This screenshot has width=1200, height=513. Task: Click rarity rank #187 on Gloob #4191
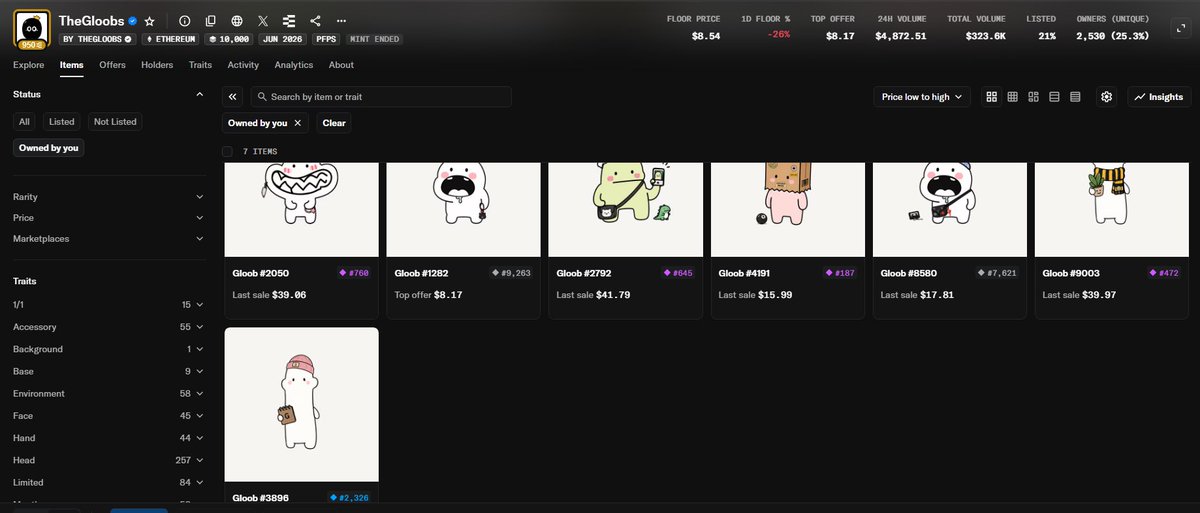(x=839, y=273)
